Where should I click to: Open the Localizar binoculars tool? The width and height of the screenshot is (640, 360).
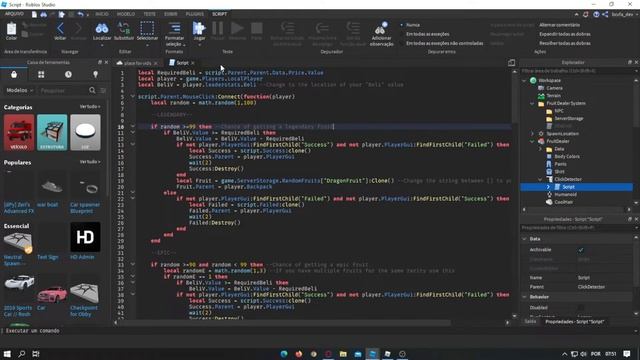pyautogui.click(x=102, y=28)
